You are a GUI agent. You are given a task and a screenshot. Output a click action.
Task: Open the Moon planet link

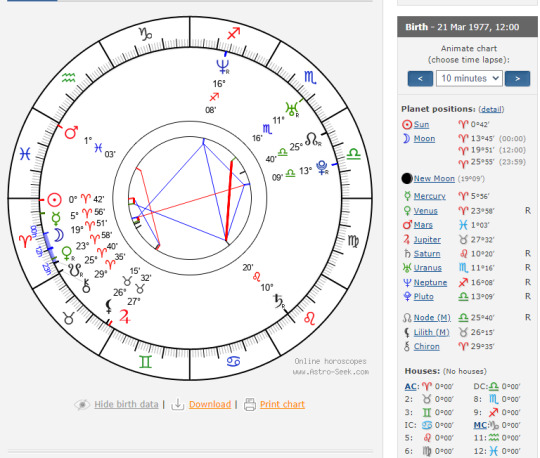point(424,138)
